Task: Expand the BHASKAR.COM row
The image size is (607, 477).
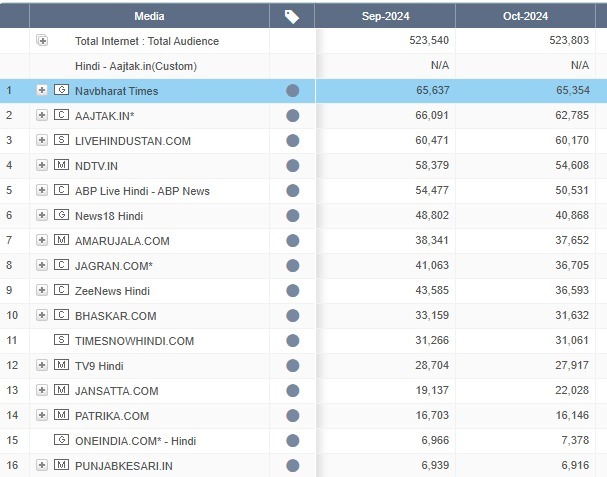Action: click(42, 315)
